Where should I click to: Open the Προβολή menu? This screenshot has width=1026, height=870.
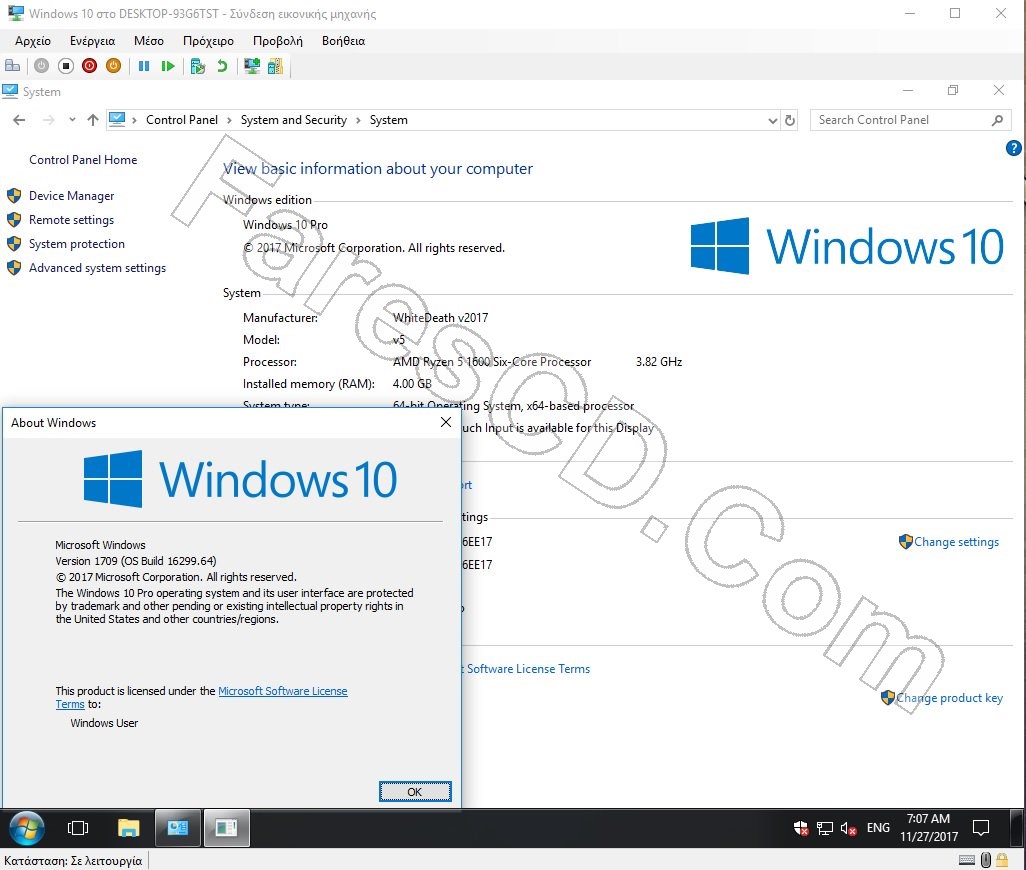point(277,41)
